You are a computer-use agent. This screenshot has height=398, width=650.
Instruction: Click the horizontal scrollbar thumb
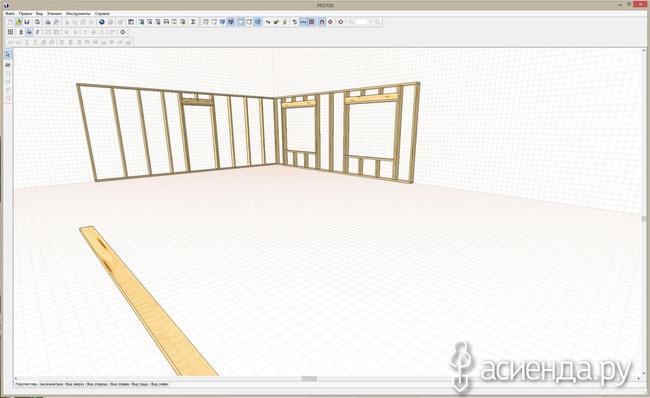[x=309, y=379]
